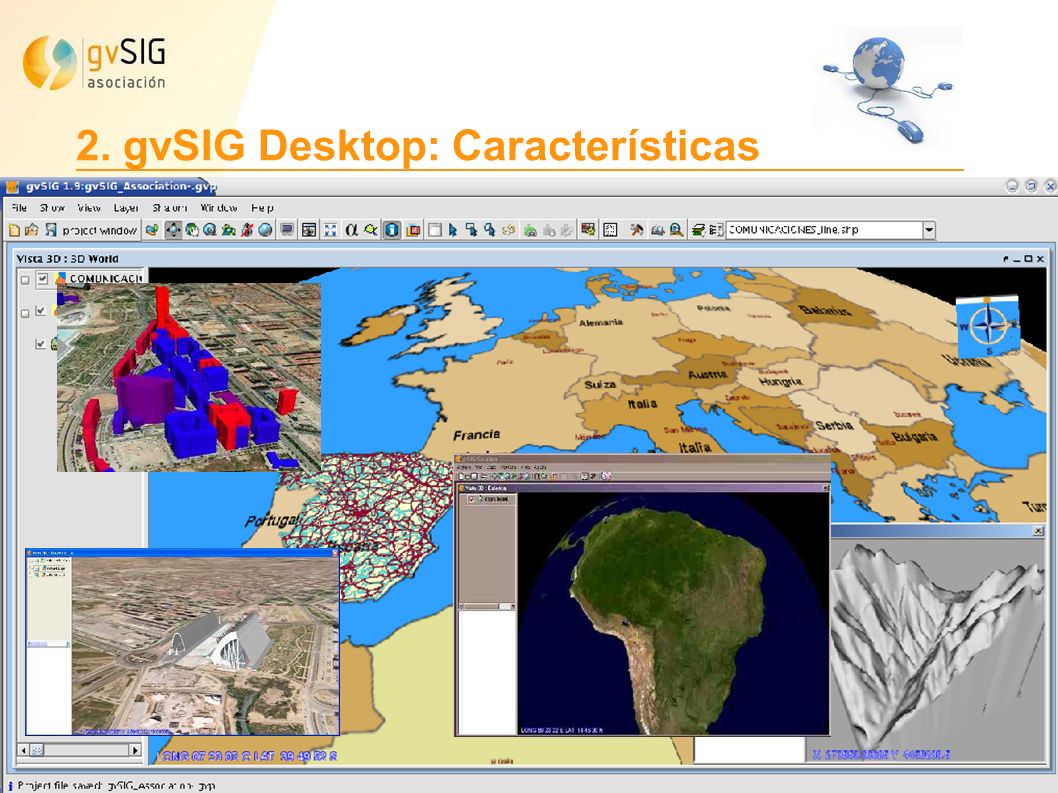Image resolution: width=1058 pixels, height=793 pixels.
Task: Open the Show menu
Action: pos(52,208)
